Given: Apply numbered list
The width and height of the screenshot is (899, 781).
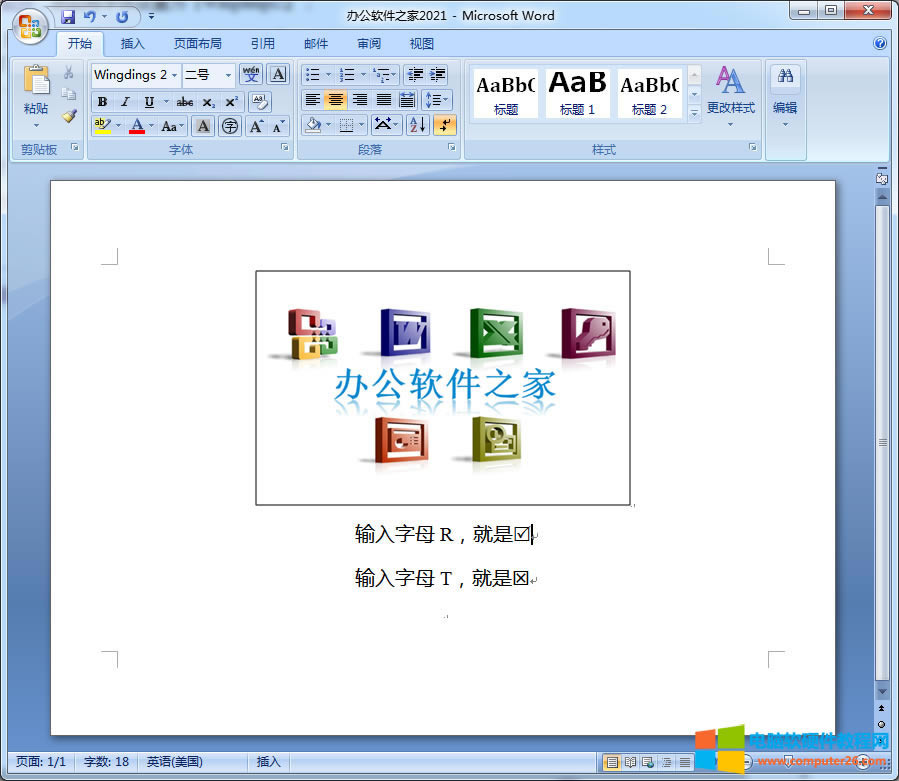Looking at the screenshot, I should point(347,75).
